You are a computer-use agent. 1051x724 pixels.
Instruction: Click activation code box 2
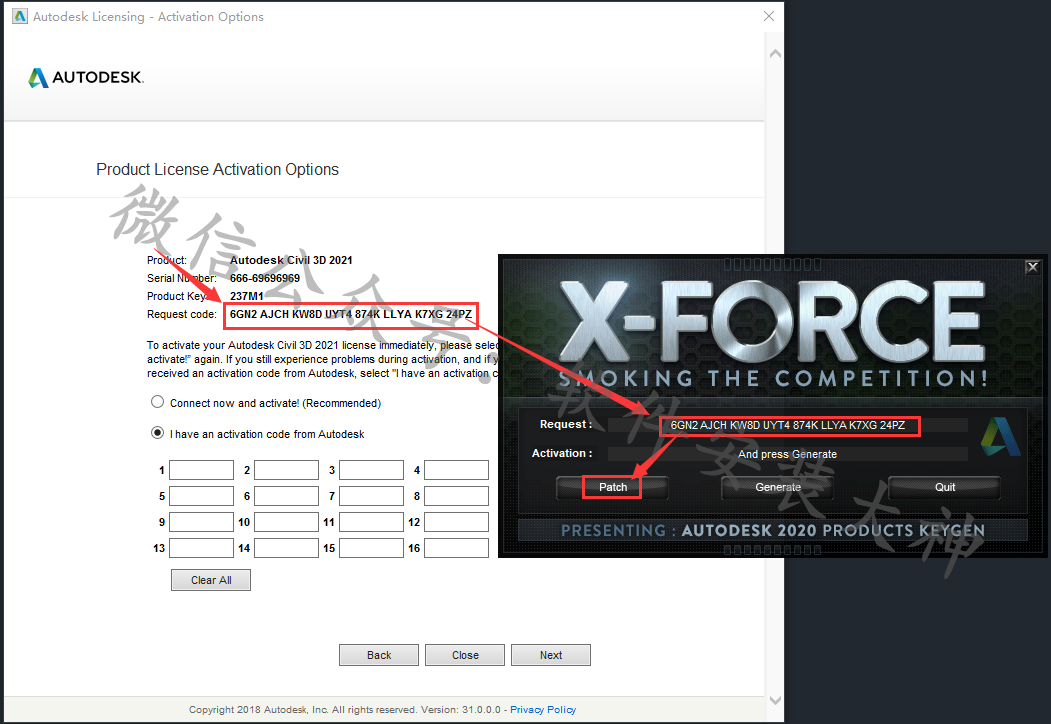(x=286, y=470)
